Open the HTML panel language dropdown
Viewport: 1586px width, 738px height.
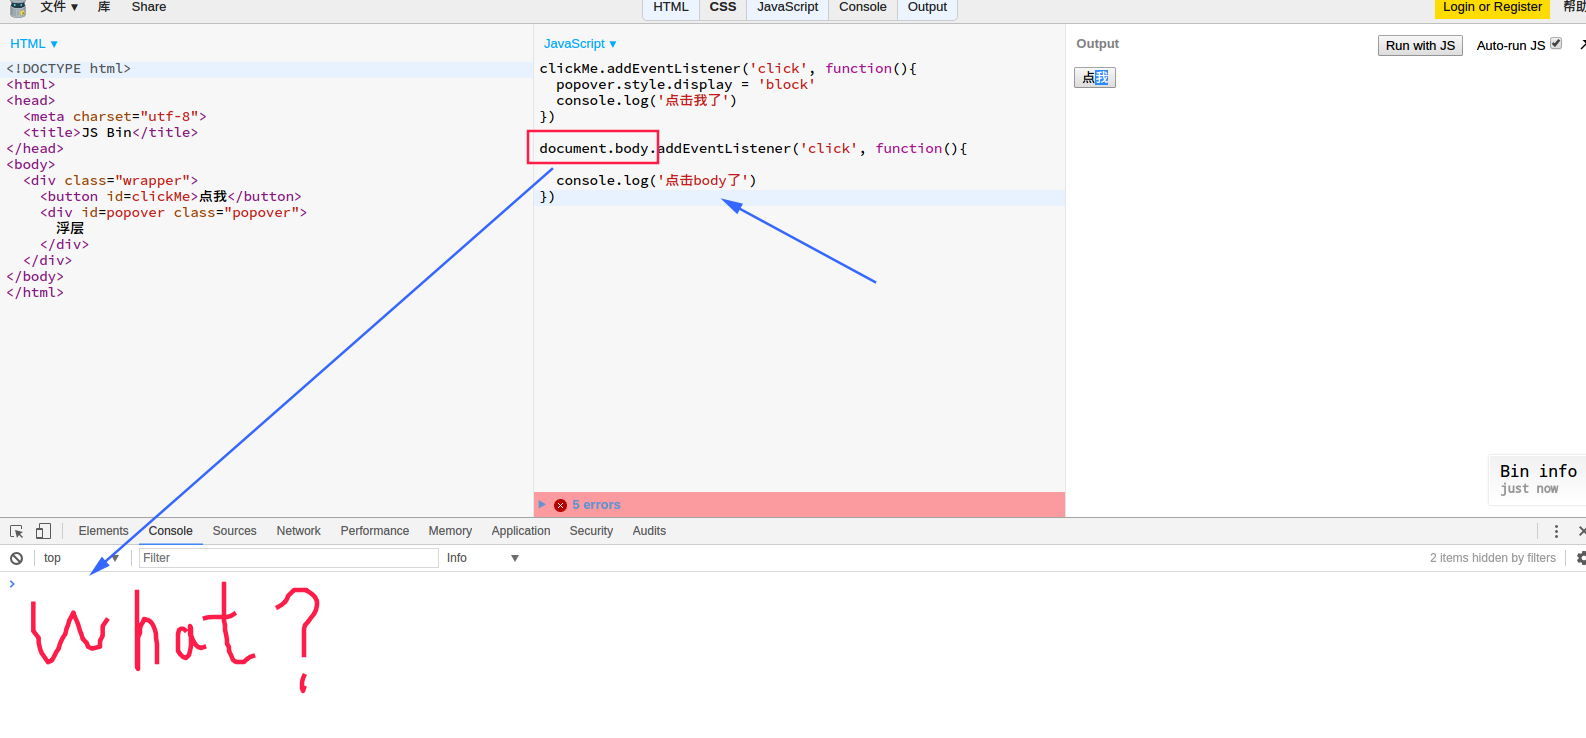pyautogui.click(x=34, y=44)
